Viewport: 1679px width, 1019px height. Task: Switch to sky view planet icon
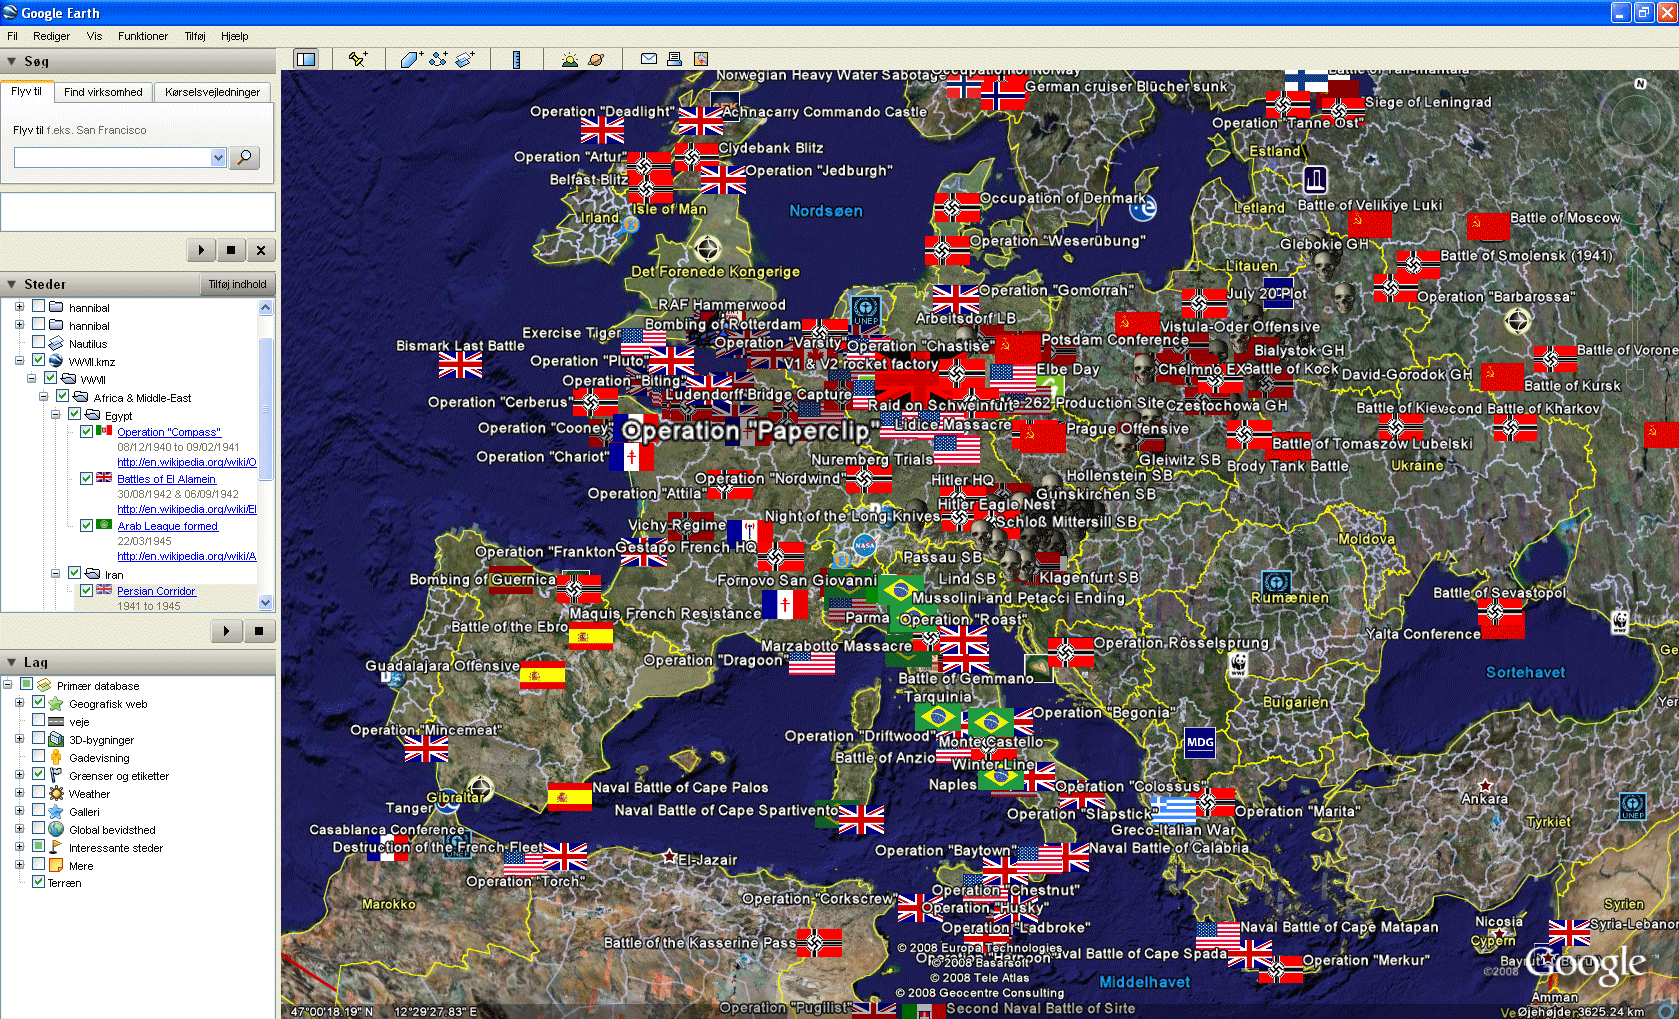click(x=596, y=59)
